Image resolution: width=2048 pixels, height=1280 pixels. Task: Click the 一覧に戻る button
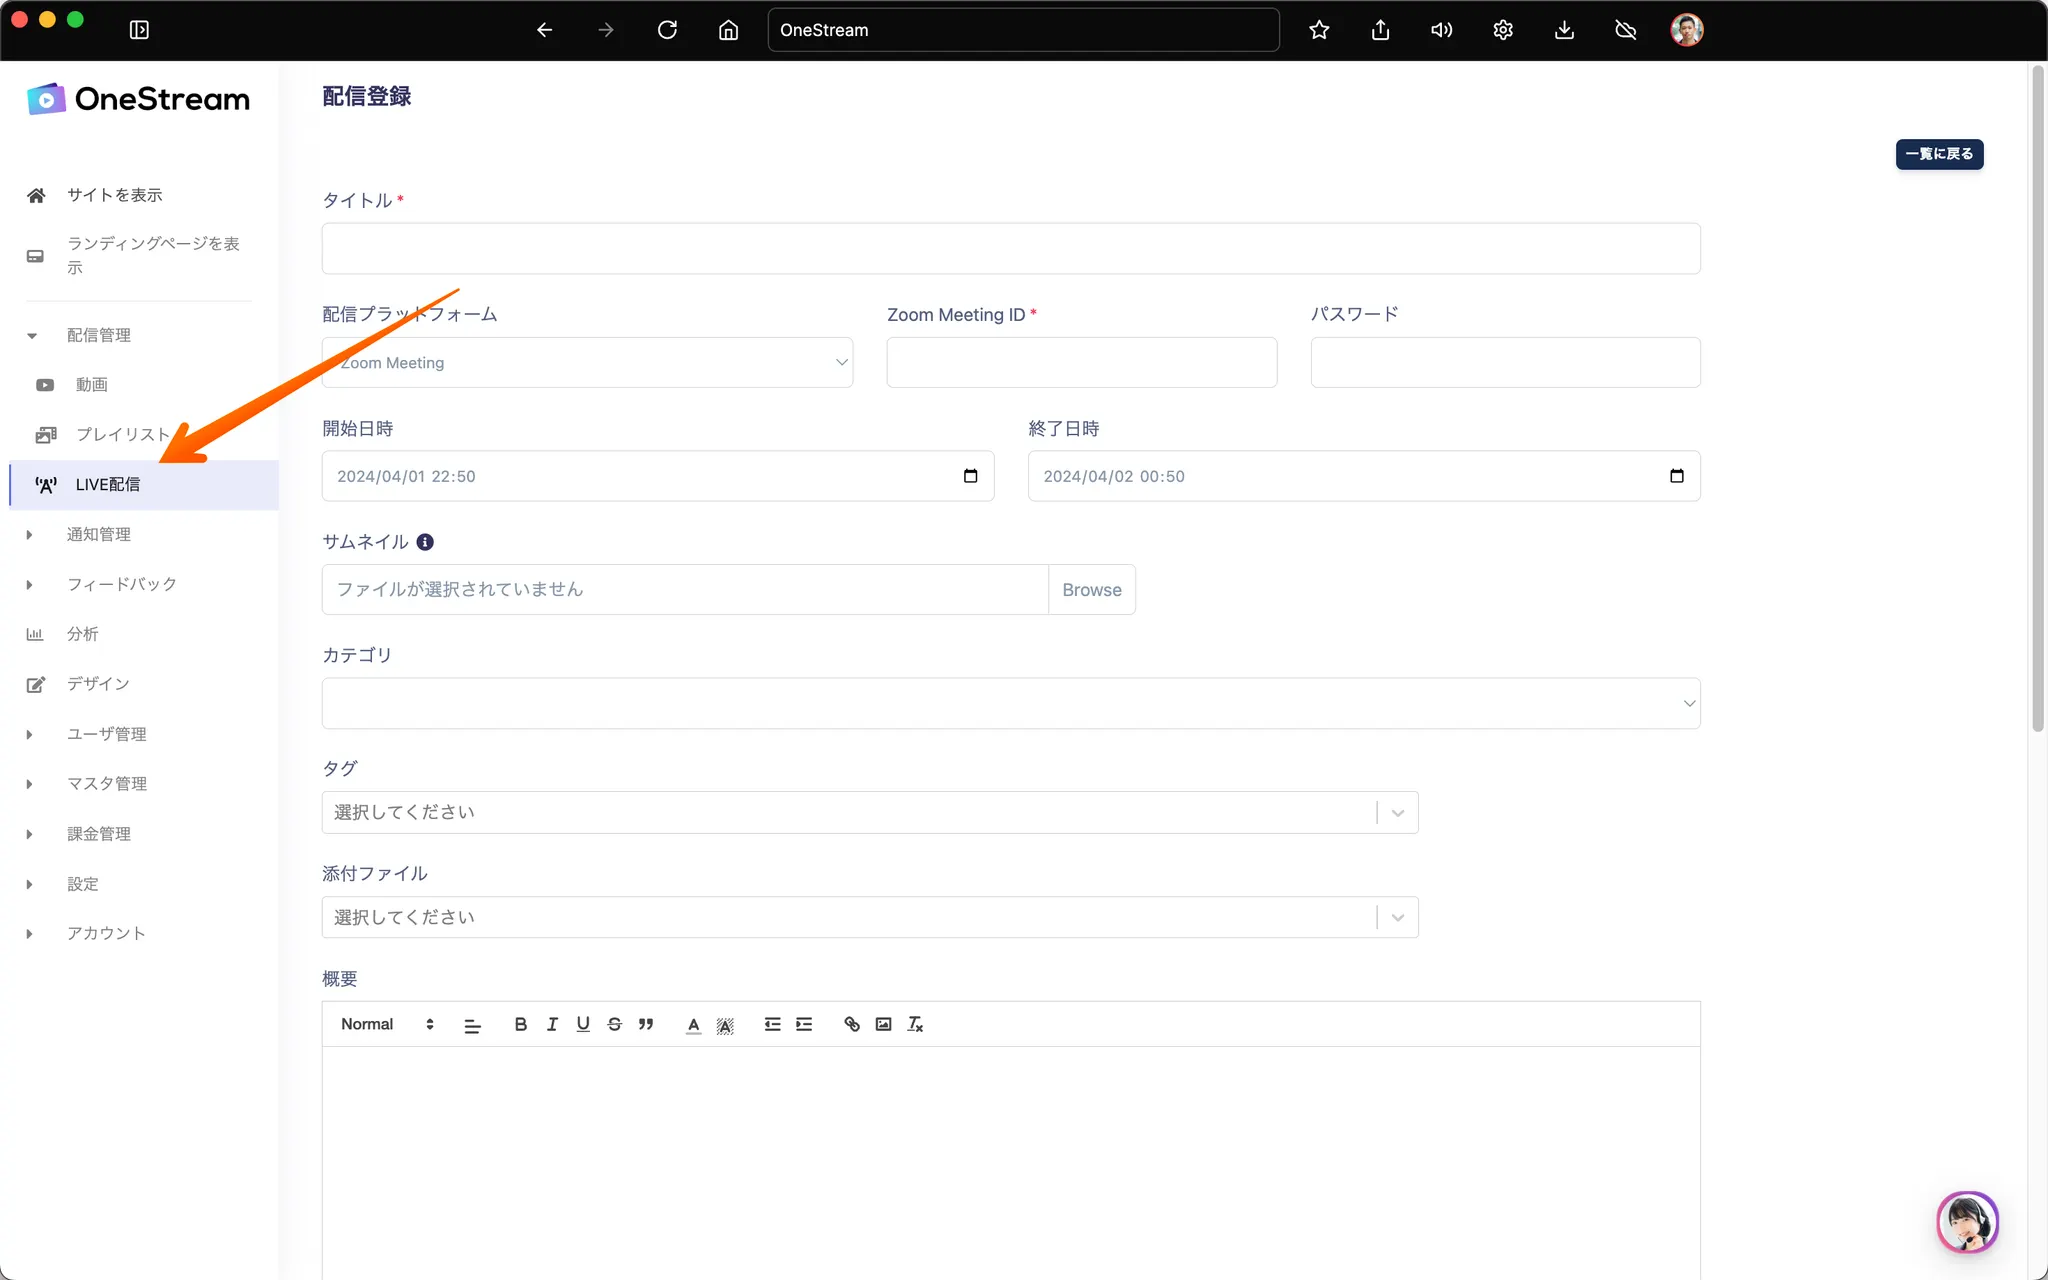[x=1939, y=154]
